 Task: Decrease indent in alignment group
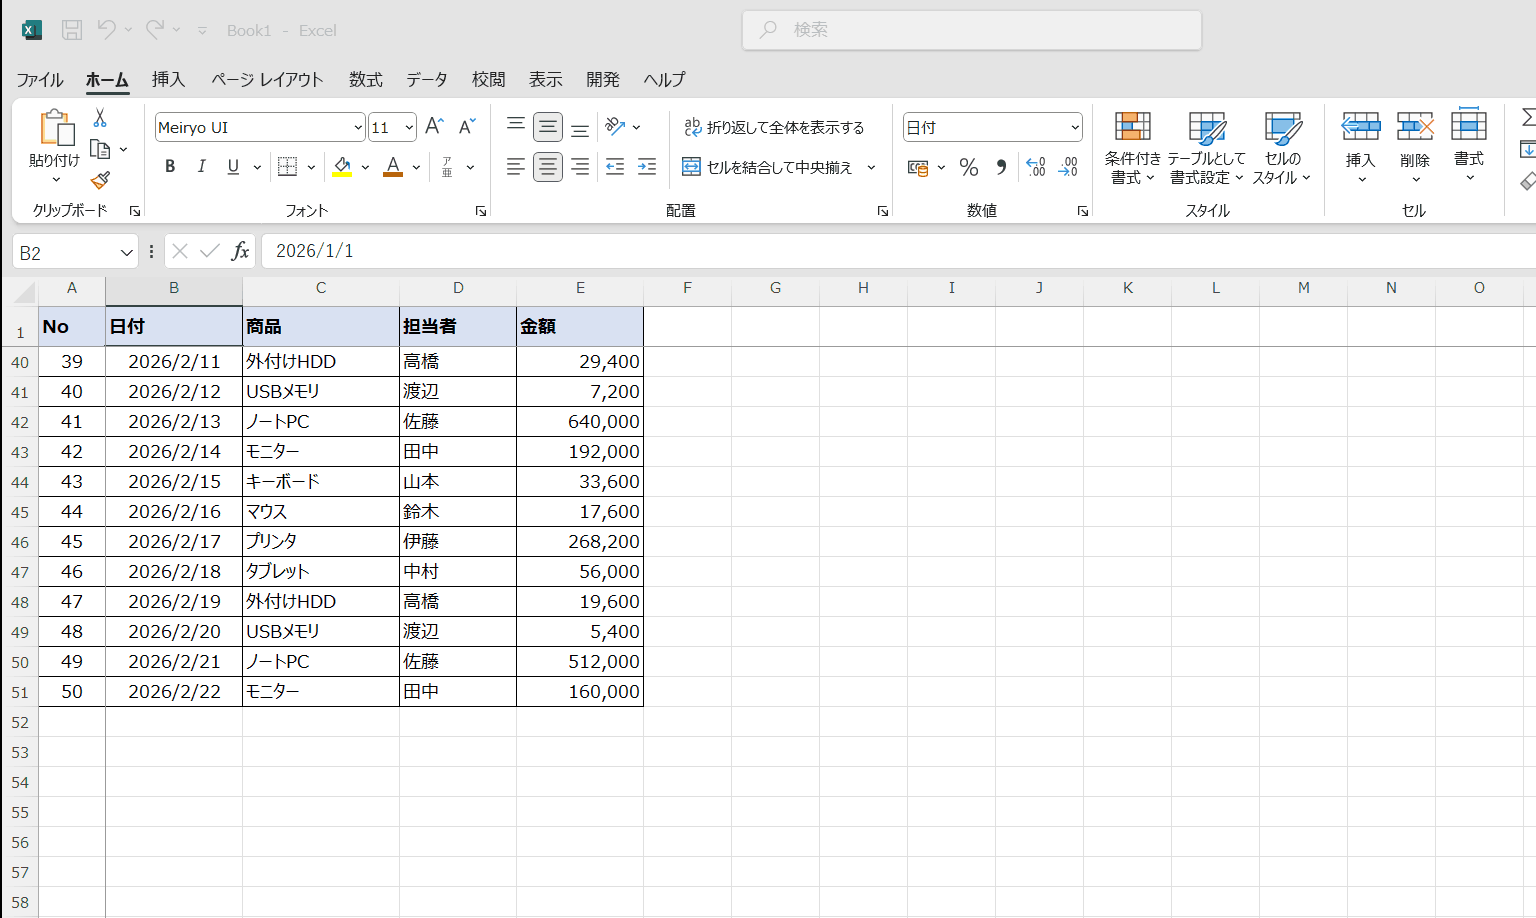point(615,167)
